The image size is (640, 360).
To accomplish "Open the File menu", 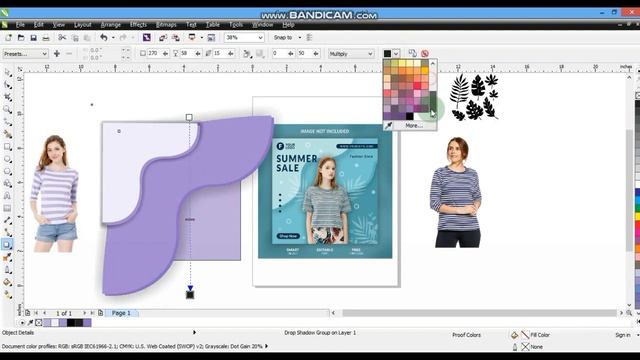I will coord(20,24).
